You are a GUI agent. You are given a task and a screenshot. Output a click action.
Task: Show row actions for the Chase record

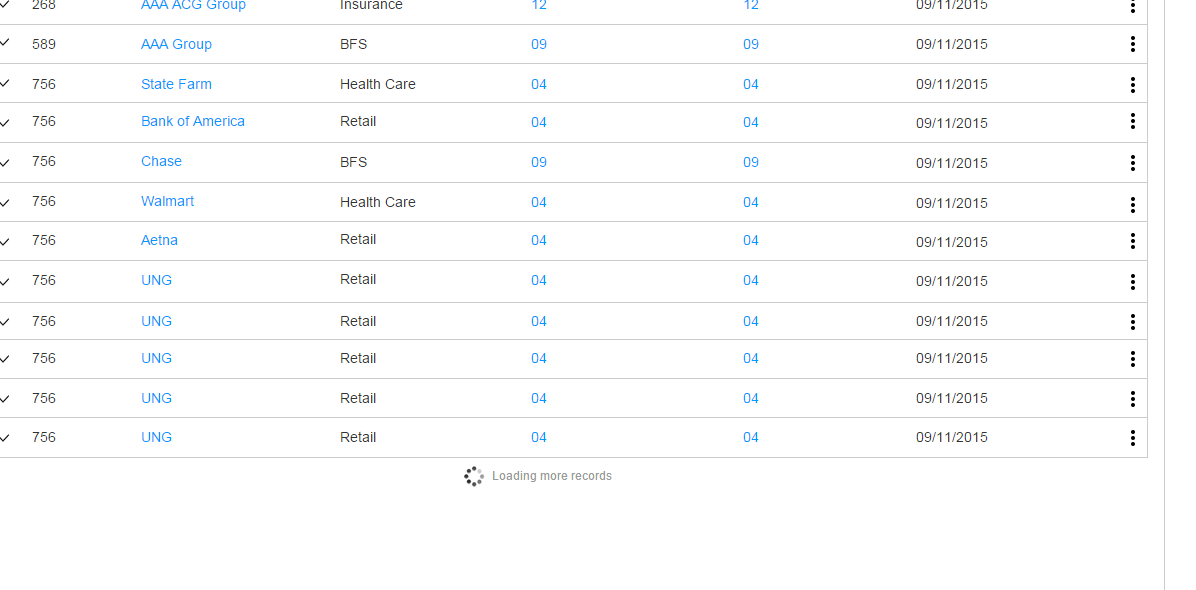coord(1132,163)
